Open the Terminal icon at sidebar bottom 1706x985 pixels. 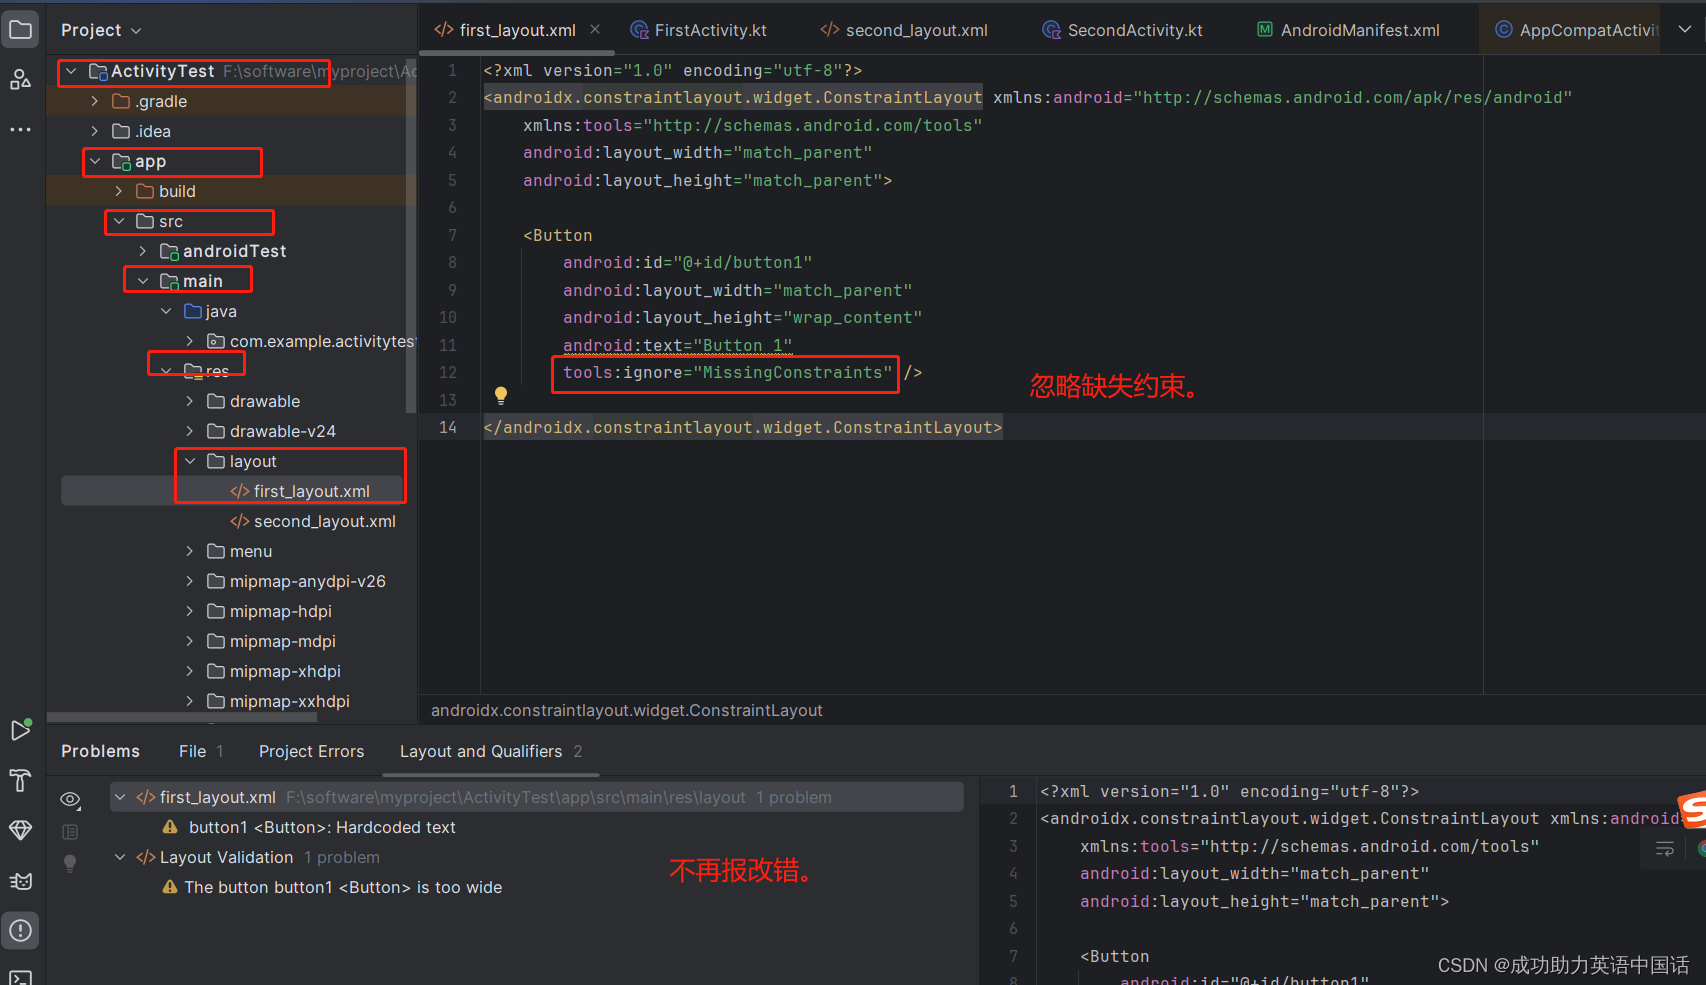[x=20, y=977]
